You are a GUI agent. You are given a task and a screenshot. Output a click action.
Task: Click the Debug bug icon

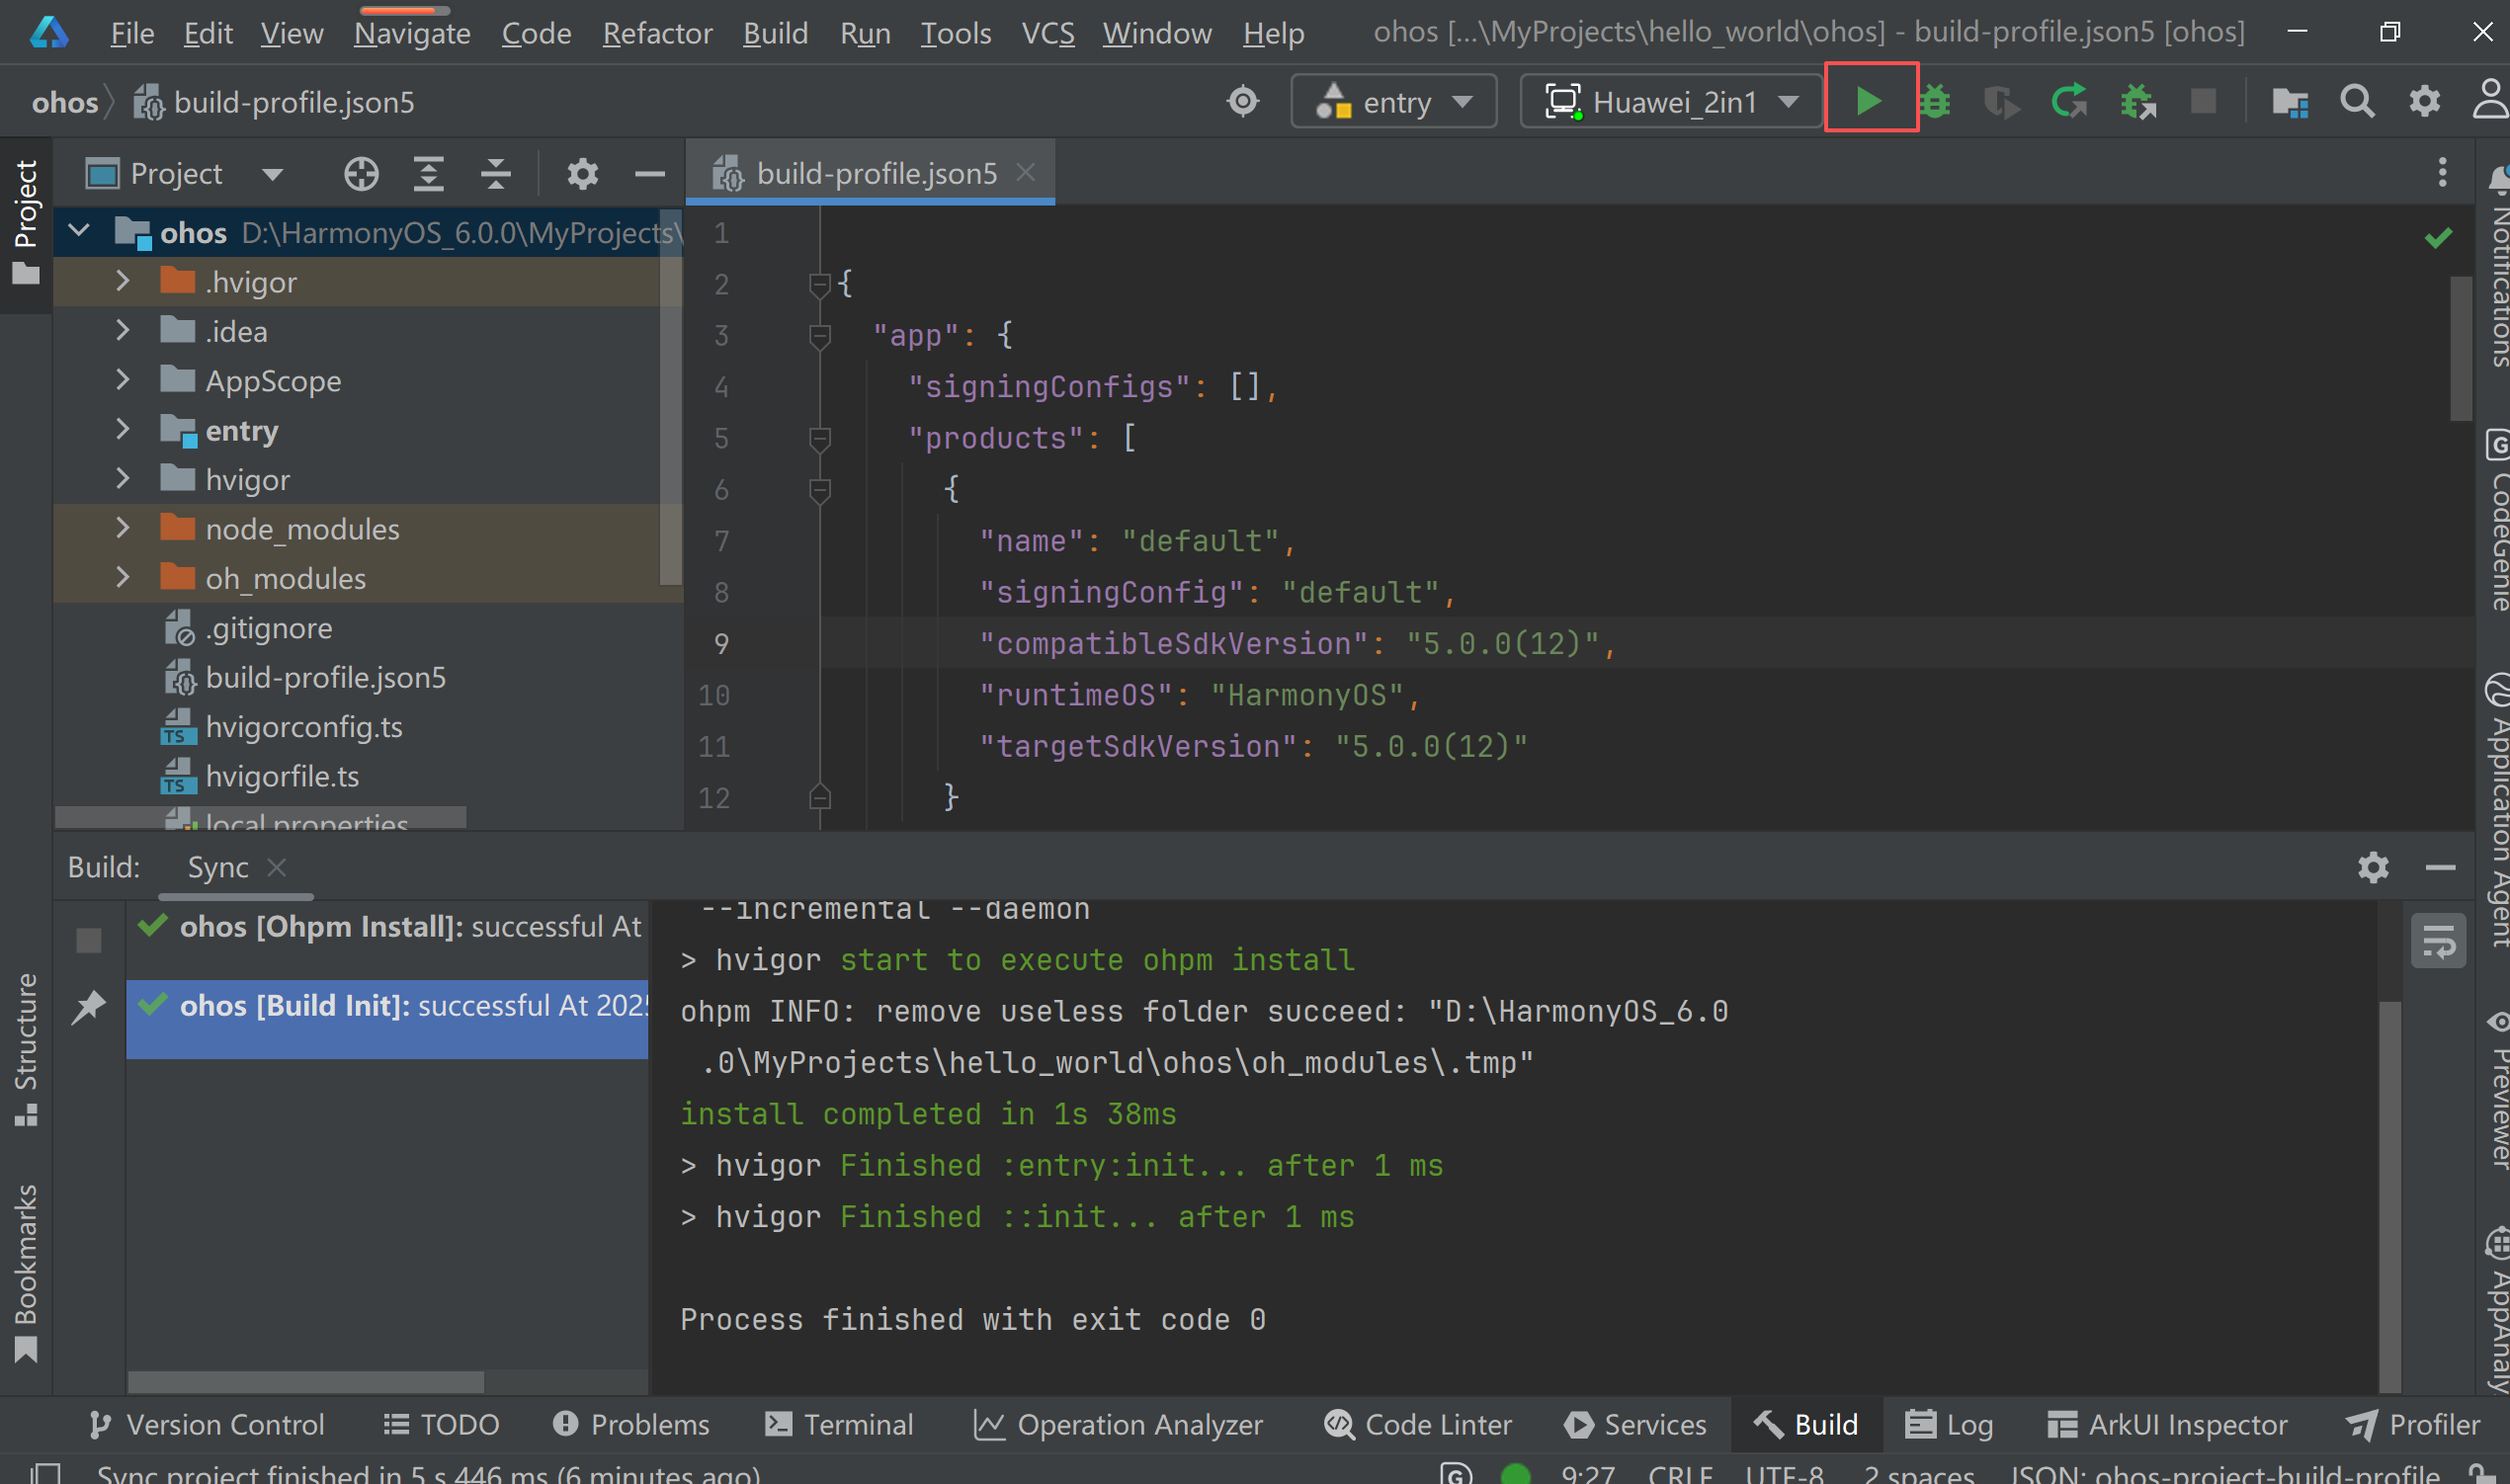1935,101
